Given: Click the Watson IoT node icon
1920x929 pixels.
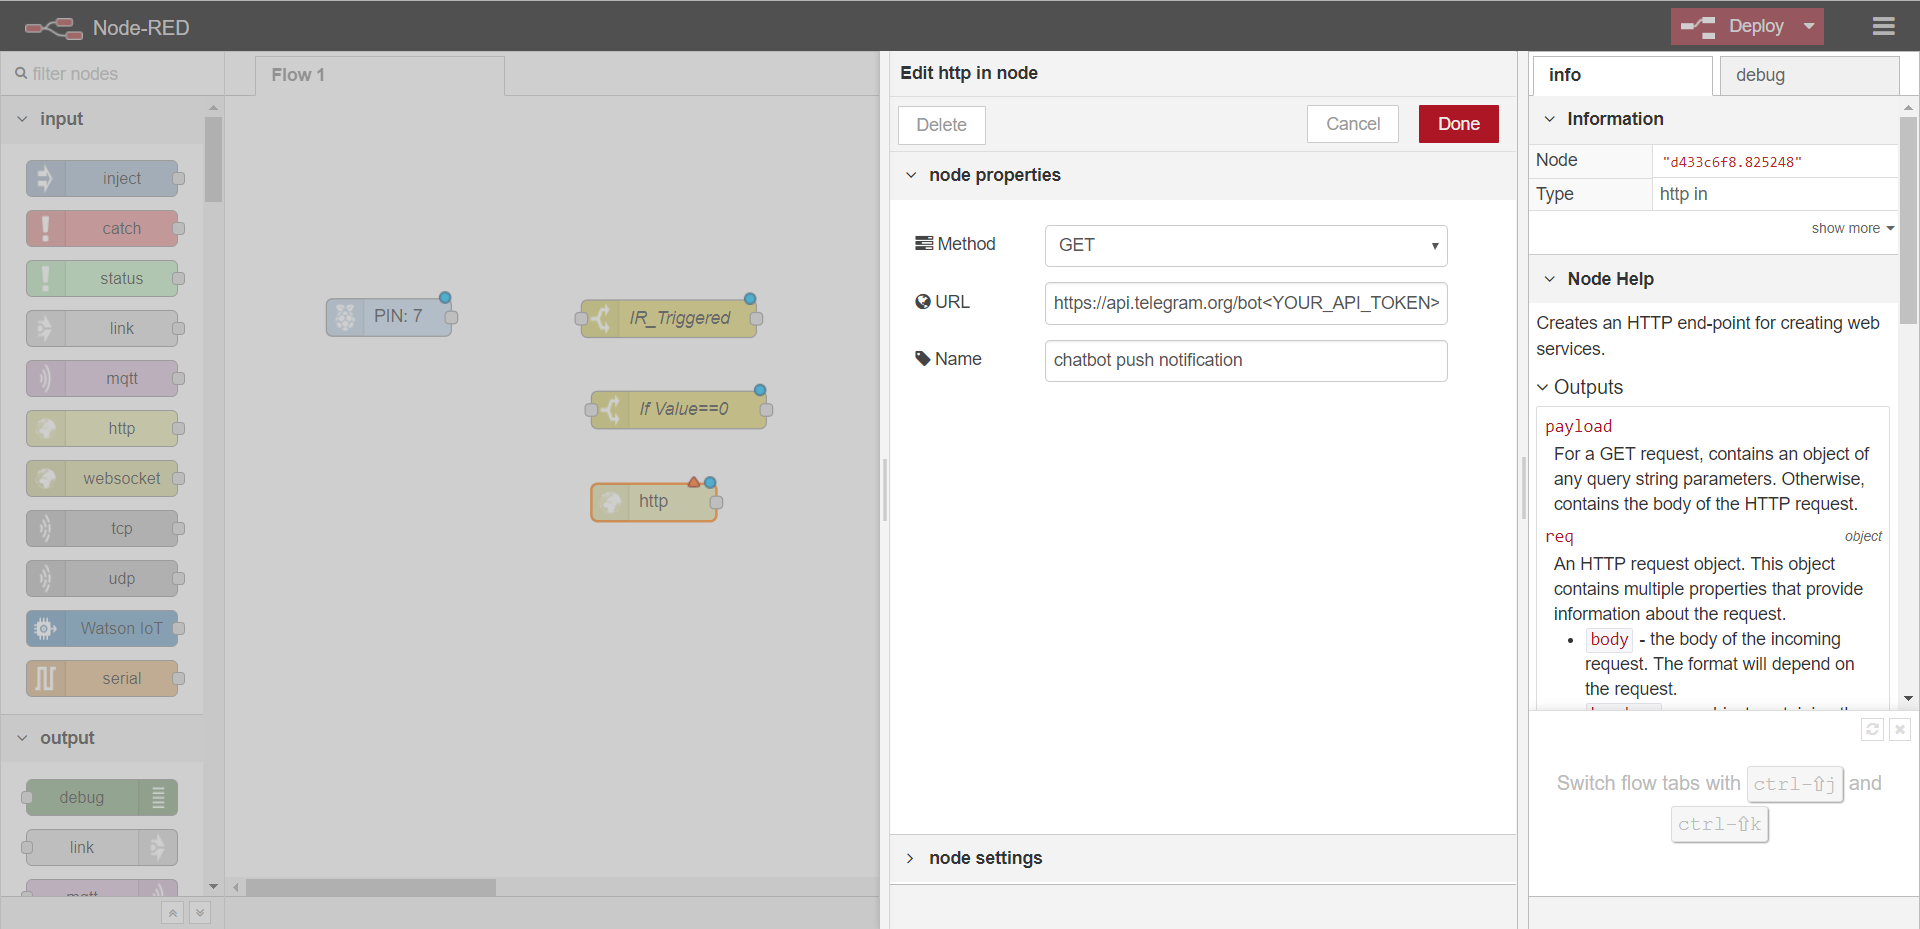Looking at the screenshot, I should coord(45,629).
